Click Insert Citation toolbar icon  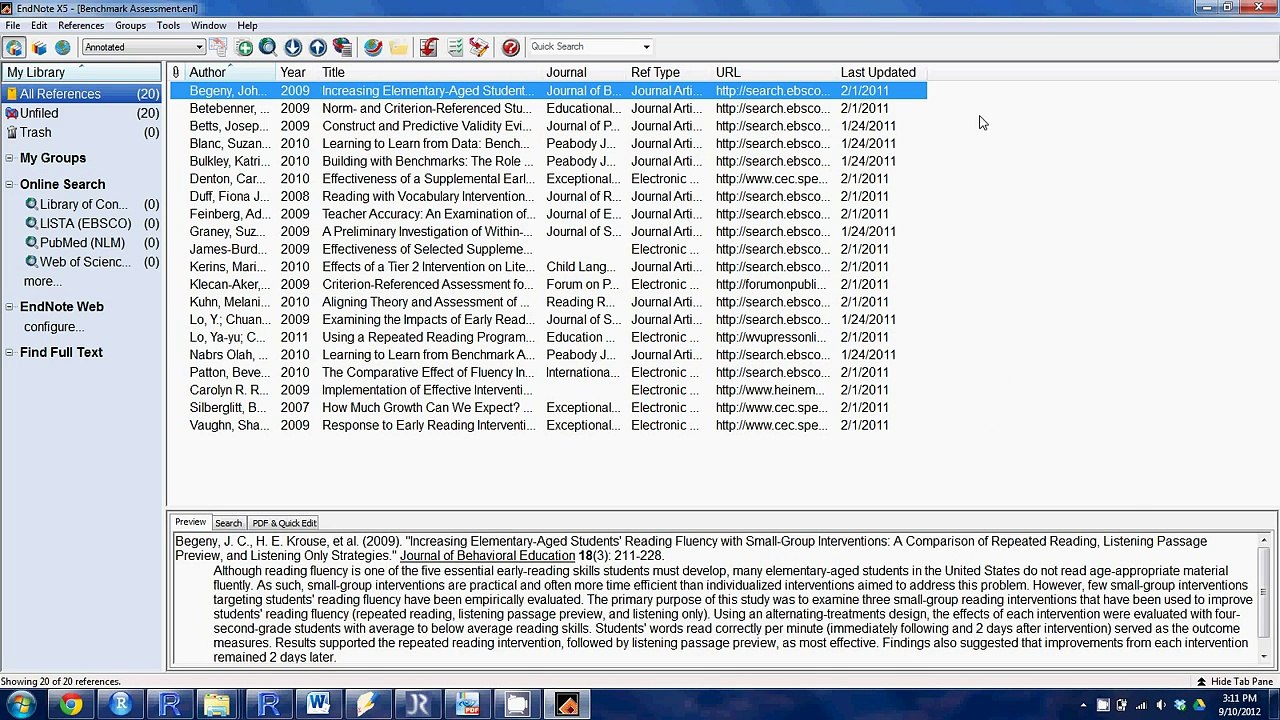click(429, 47)
